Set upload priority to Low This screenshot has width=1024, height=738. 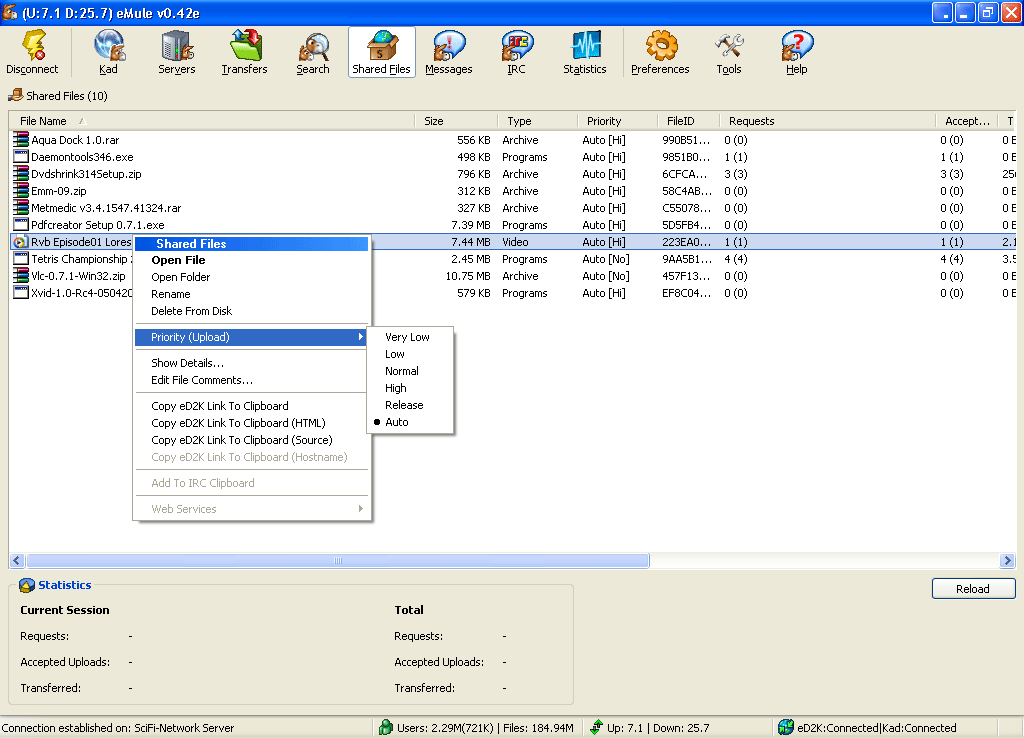click(x=410, y=354)
